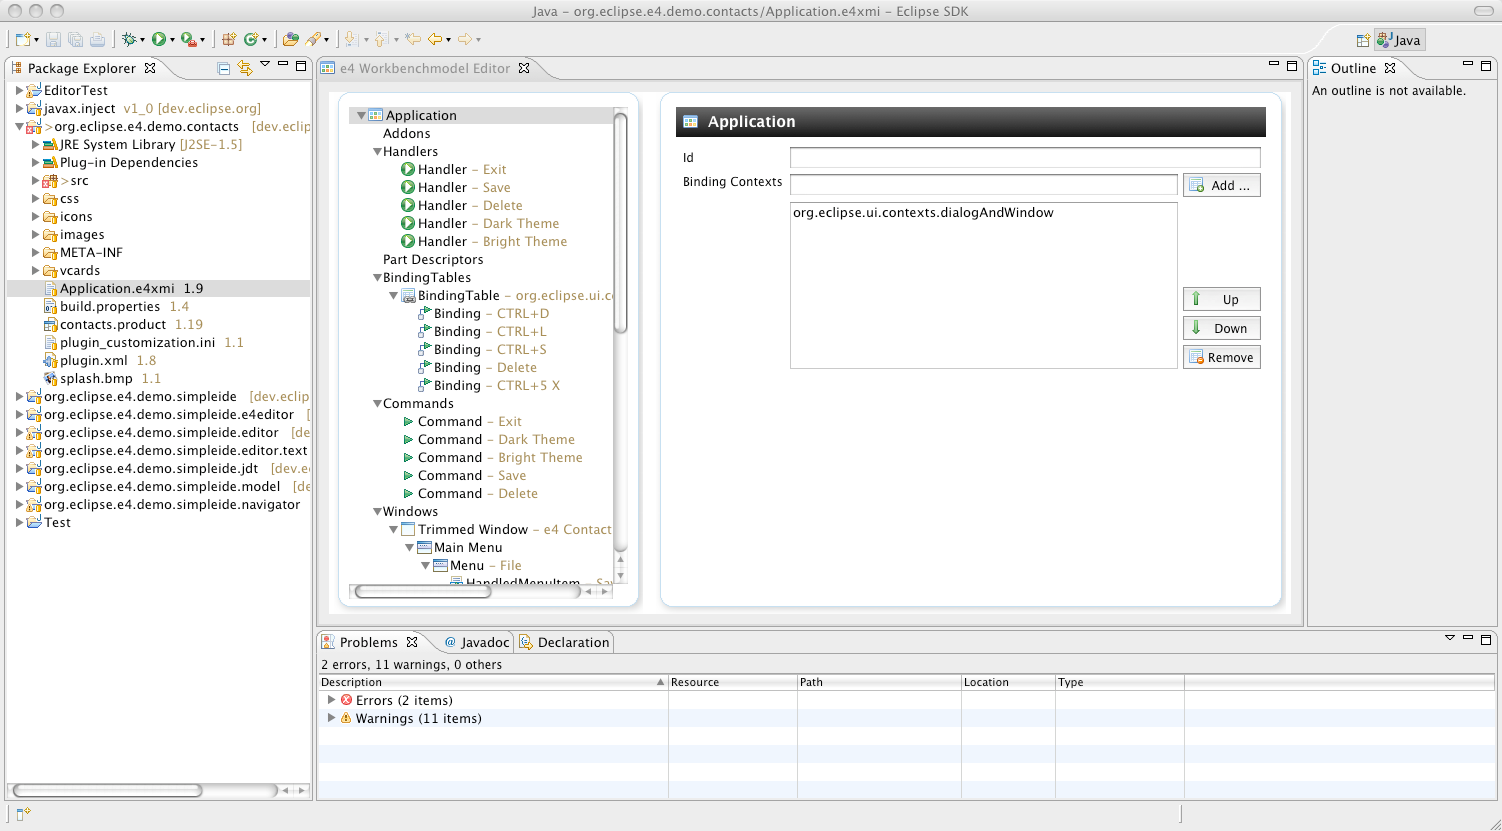Click the Last Edit Location icon
This screenshot has height=831, width=1502.
click(412, 39)
